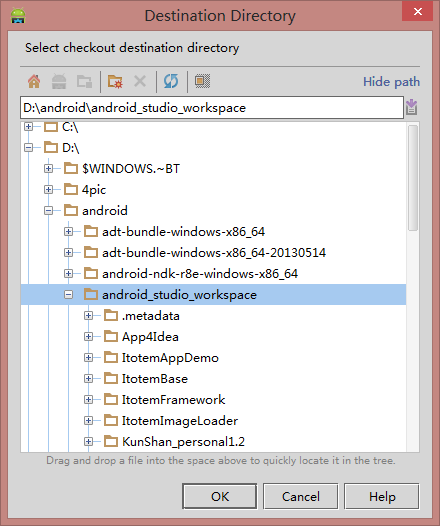The width and height of the screenshot is (440, 526).
Task: Select the $WINDOWS.~BT row
Action: pyautogui.click(x=213, y=168)
